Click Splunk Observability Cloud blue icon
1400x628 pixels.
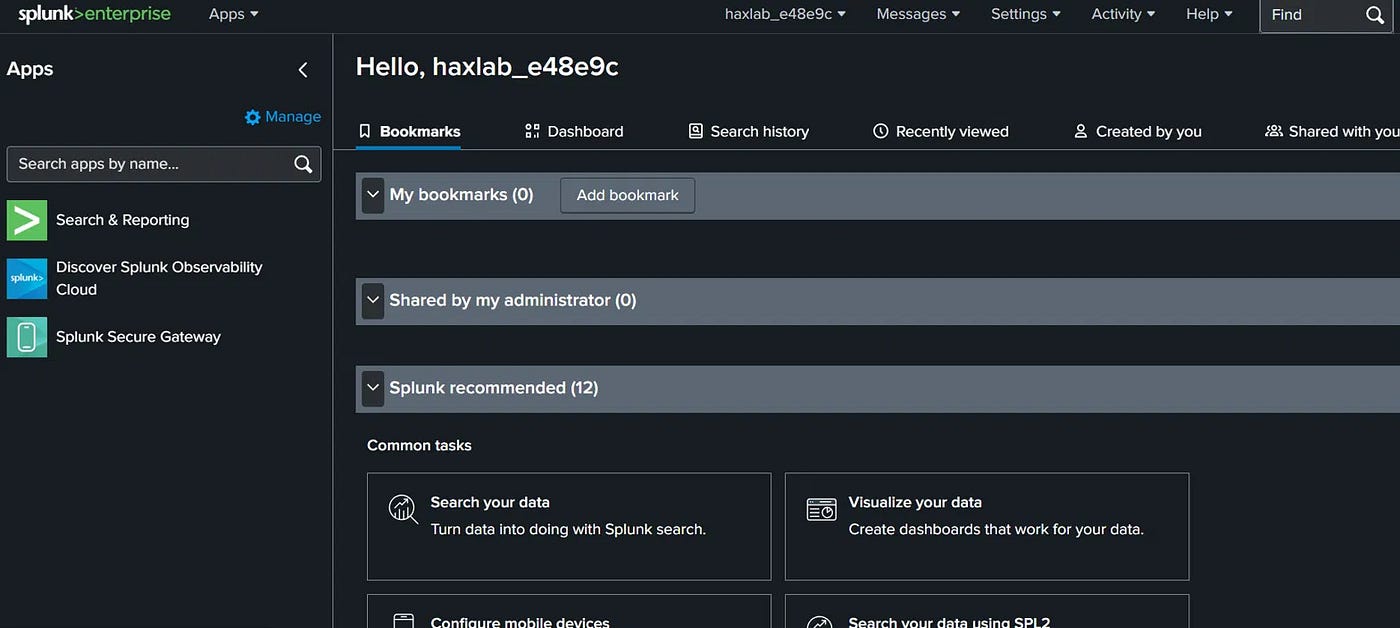(27, 279)
